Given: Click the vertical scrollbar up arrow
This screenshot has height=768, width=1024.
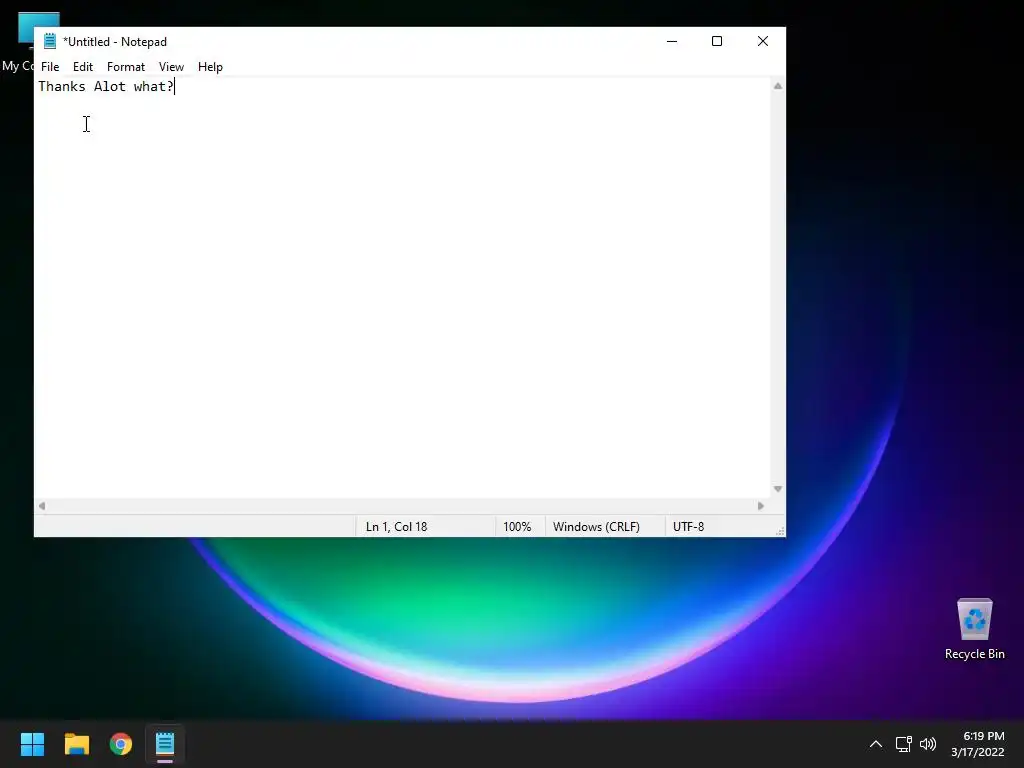Looking at the screenshot, I should click(x=778, y=86).
